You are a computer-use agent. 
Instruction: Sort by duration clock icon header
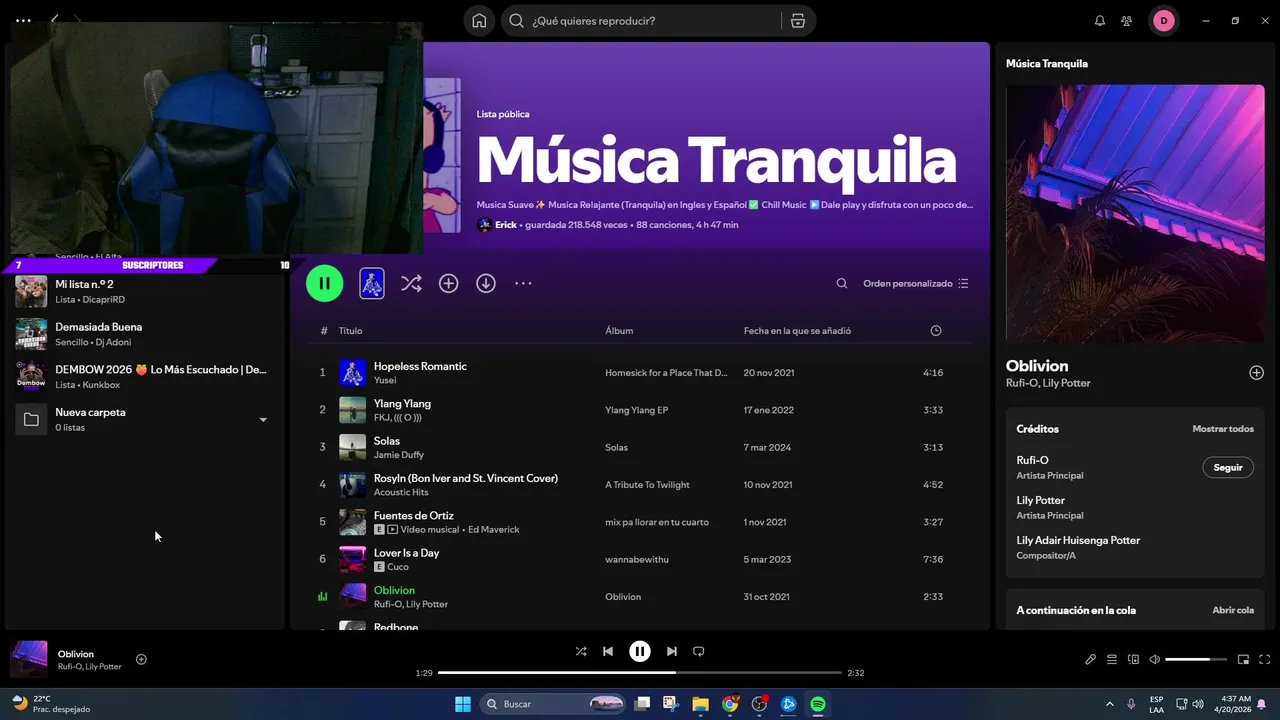pos(936,331)
